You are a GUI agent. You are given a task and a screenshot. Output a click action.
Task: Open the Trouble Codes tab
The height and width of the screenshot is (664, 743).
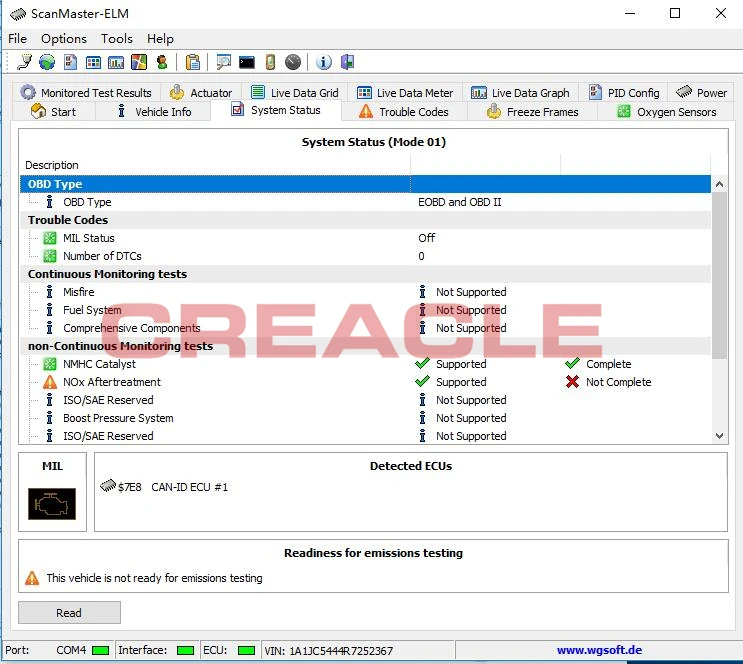click(x=404, y=112)
